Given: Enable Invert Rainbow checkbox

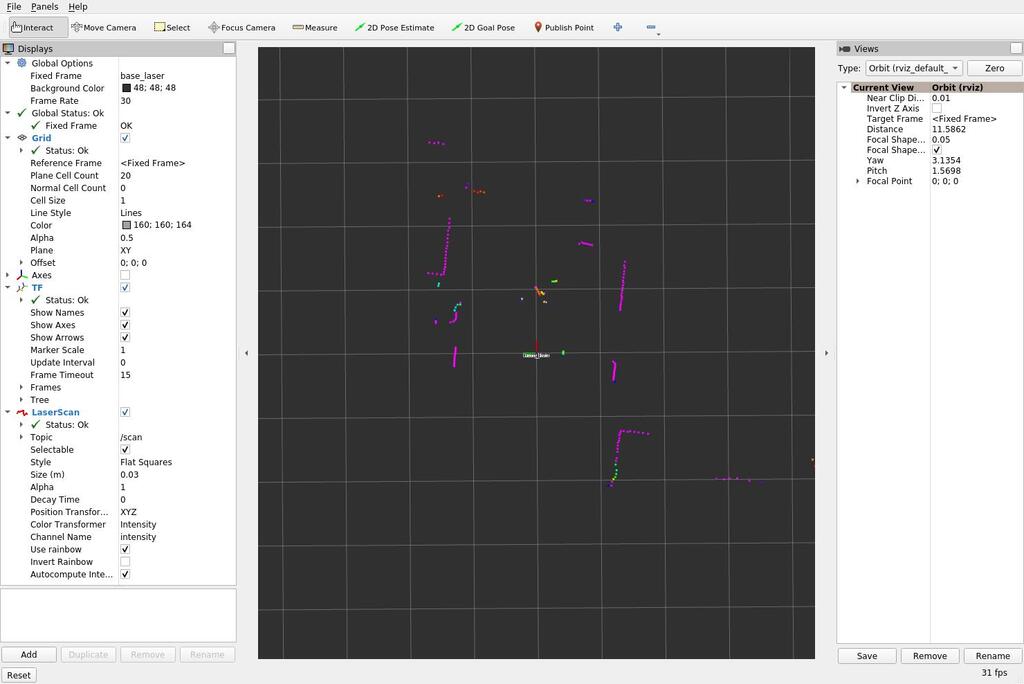Looking at the screenshot, I should click(x=125, y=562).
